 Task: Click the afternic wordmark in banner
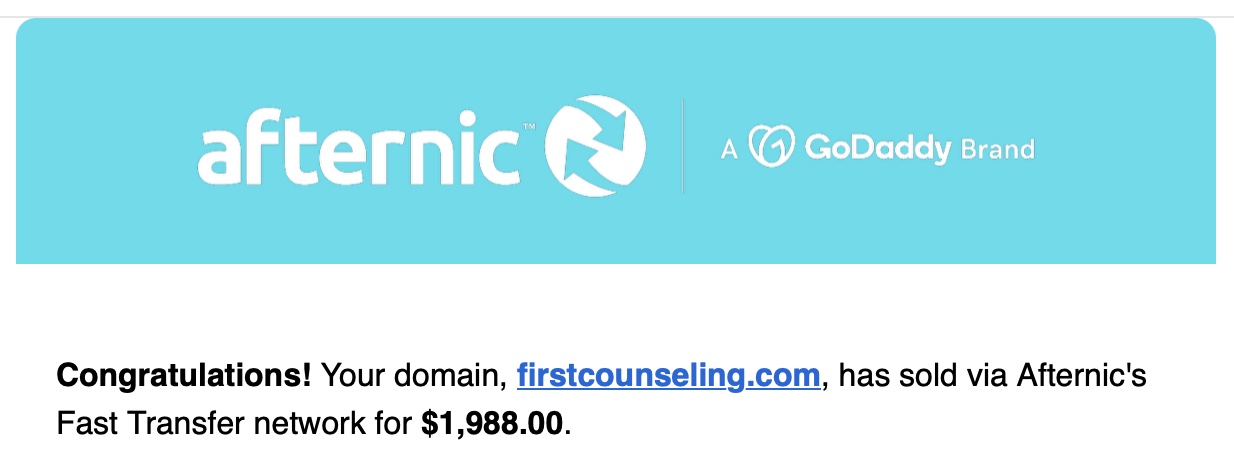pyautogui.click(x=358, y=150)
